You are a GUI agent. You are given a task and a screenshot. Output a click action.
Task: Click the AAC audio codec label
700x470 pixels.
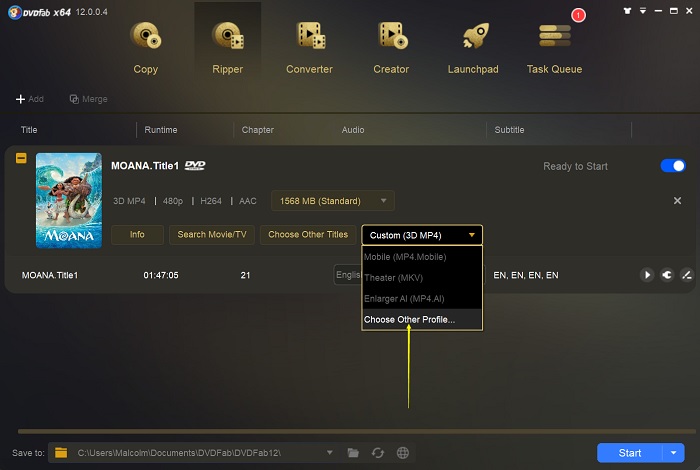(248, 201)
